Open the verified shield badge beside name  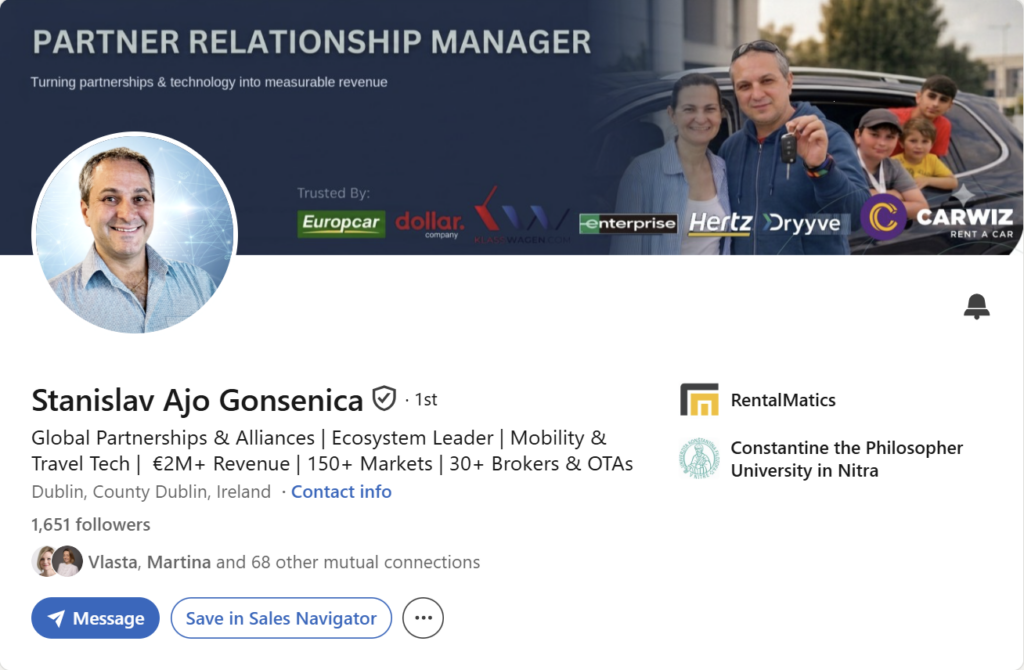pyautogui.click(x=384, y=398)
